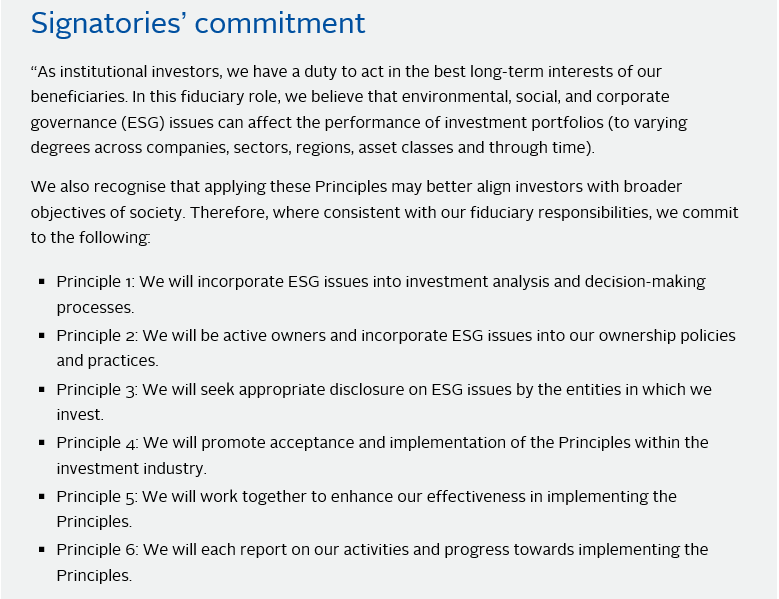Image resolution: width=779 pixels, height=599 pixels.
Task: Click the bullet marker before Principle 1
Action: tap(41, 283)
